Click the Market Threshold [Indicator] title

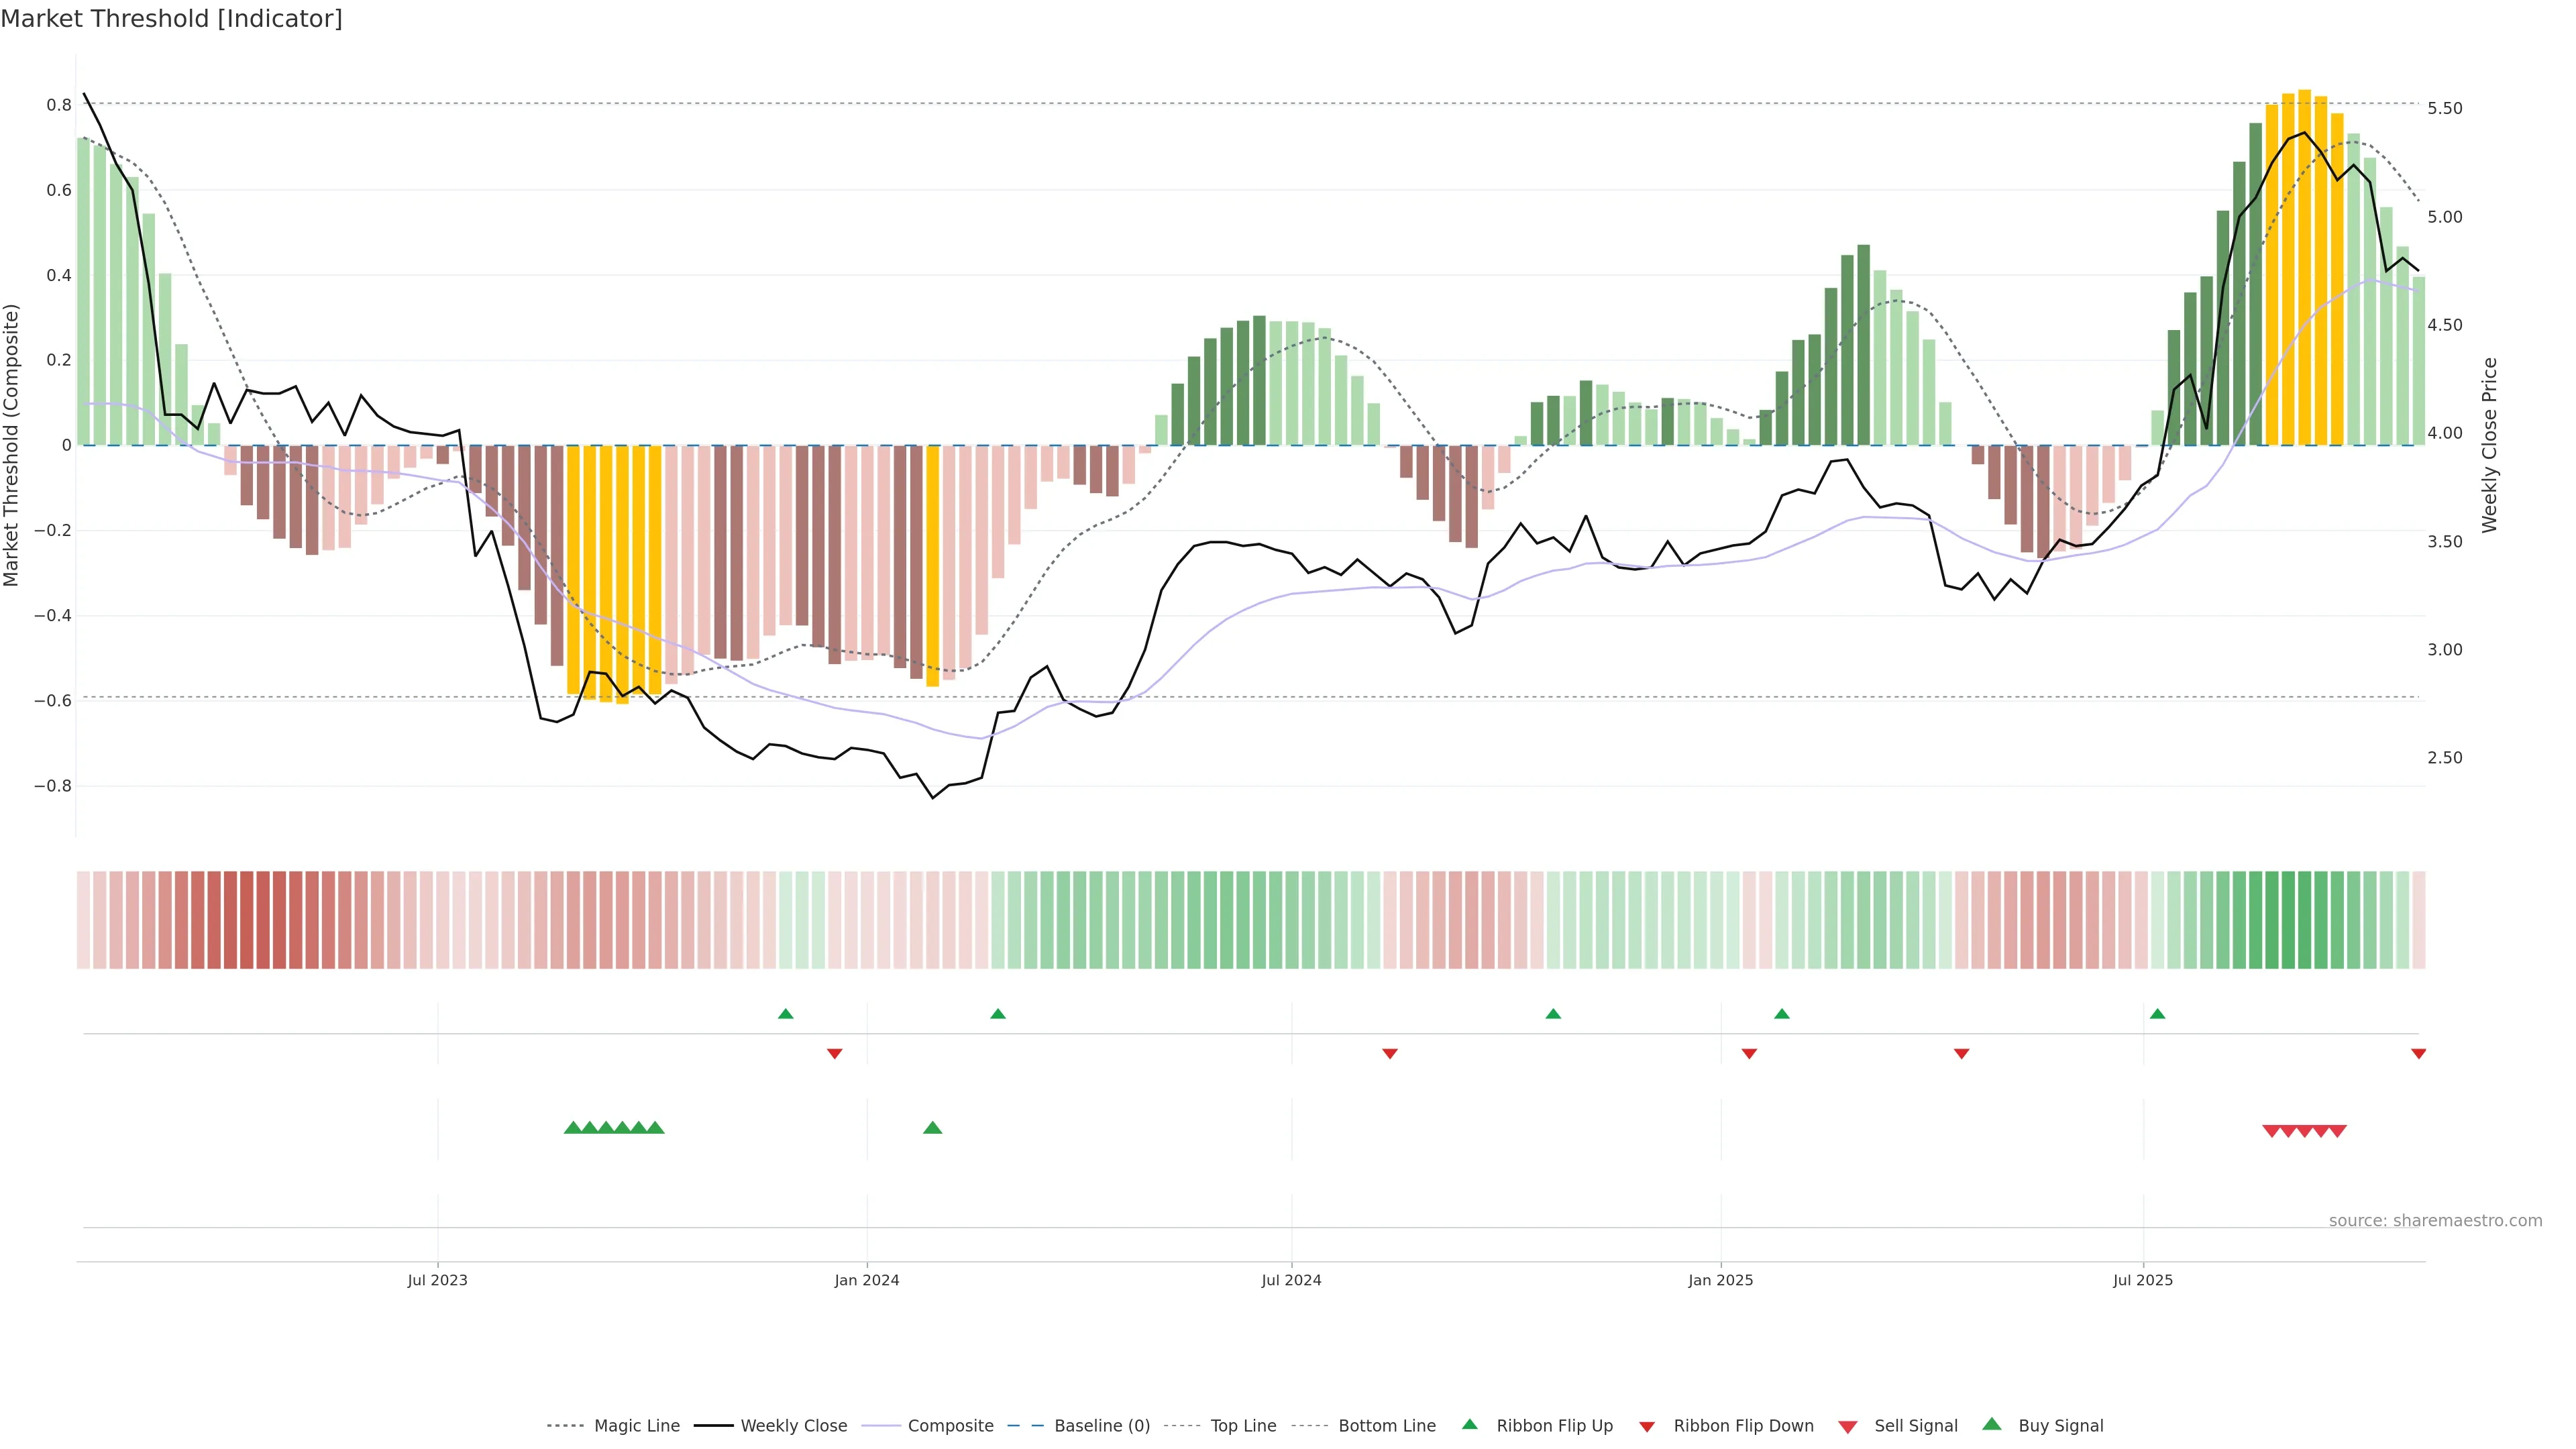tap(171, 19)
